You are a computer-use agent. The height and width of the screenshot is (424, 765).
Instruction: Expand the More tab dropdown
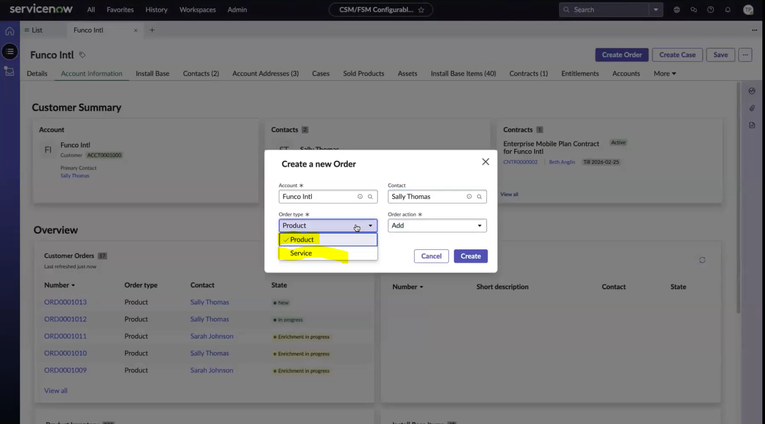click(664, 74)
